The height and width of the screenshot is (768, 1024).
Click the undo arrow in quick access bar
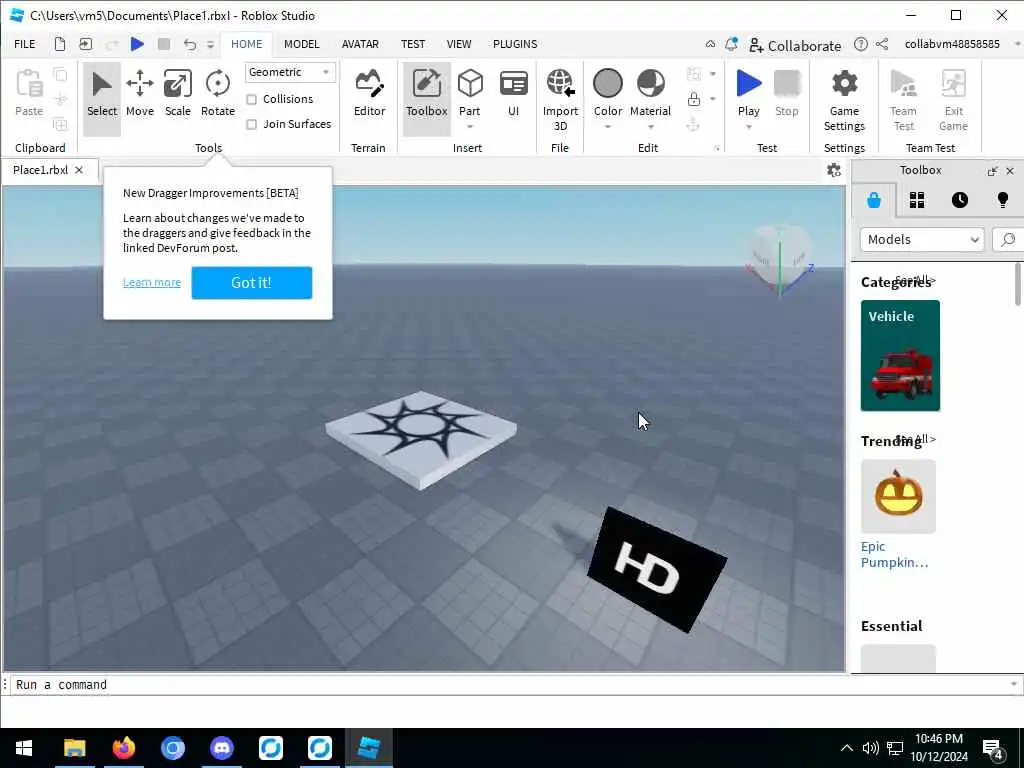point(189,44)
